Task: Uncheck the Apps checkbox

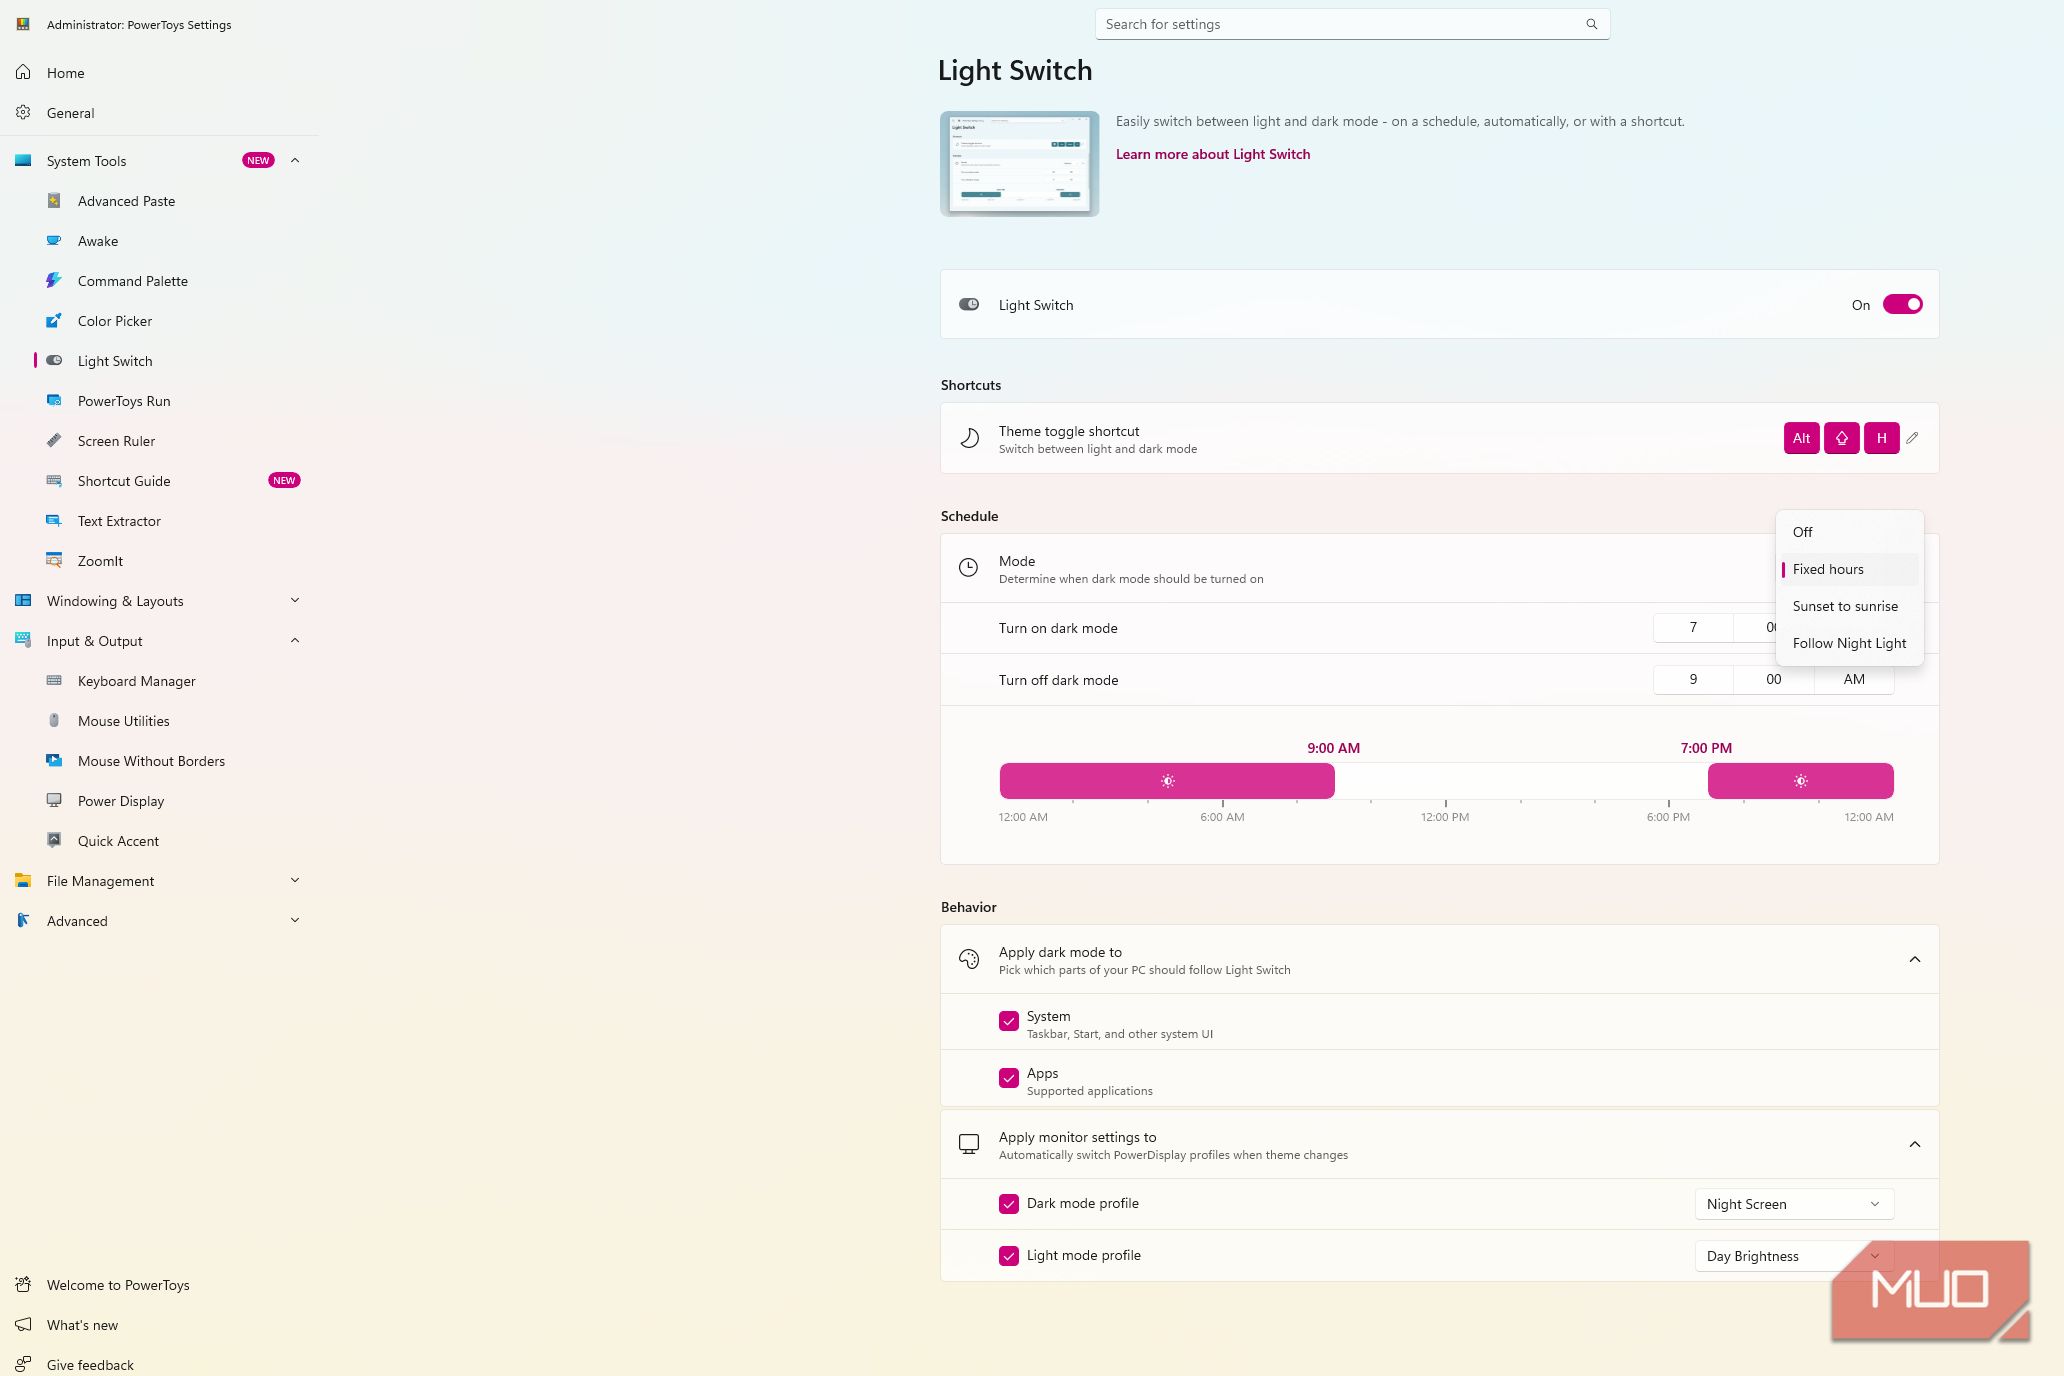Action: pyautogui.click(x=1009, y=1078)
